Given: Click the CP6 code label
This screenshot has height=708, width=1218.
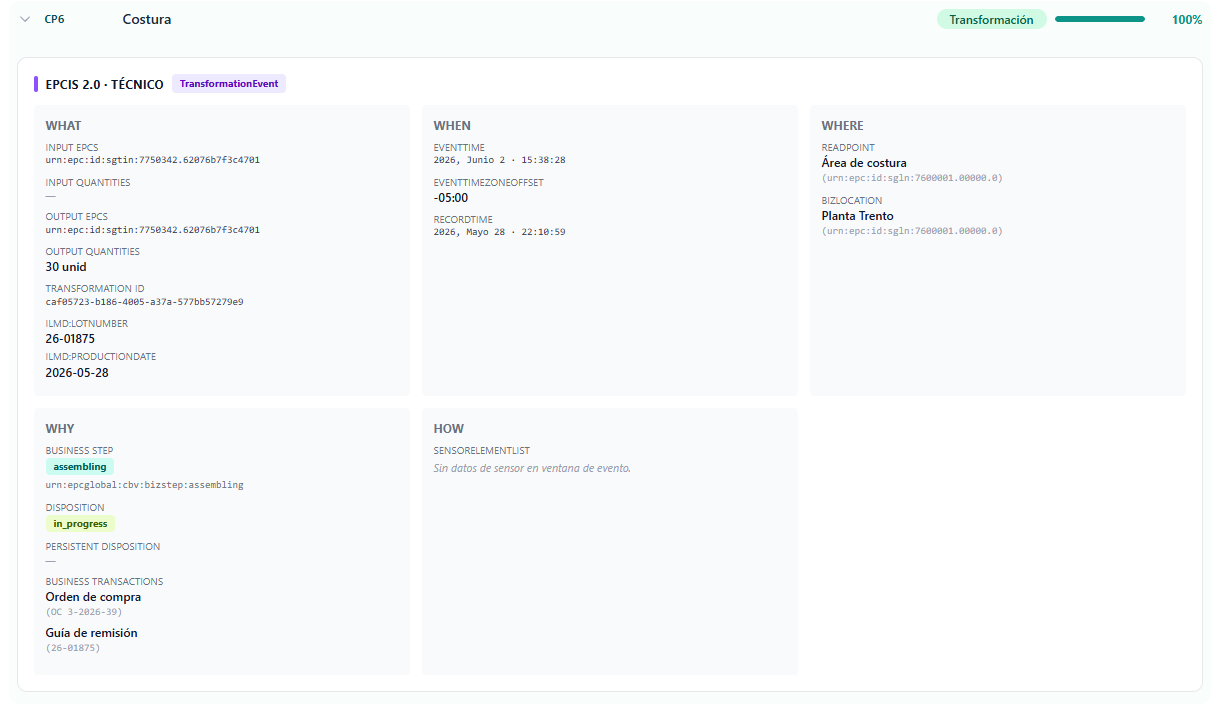Looking at the screenshot, I should [x=54, y=19].
